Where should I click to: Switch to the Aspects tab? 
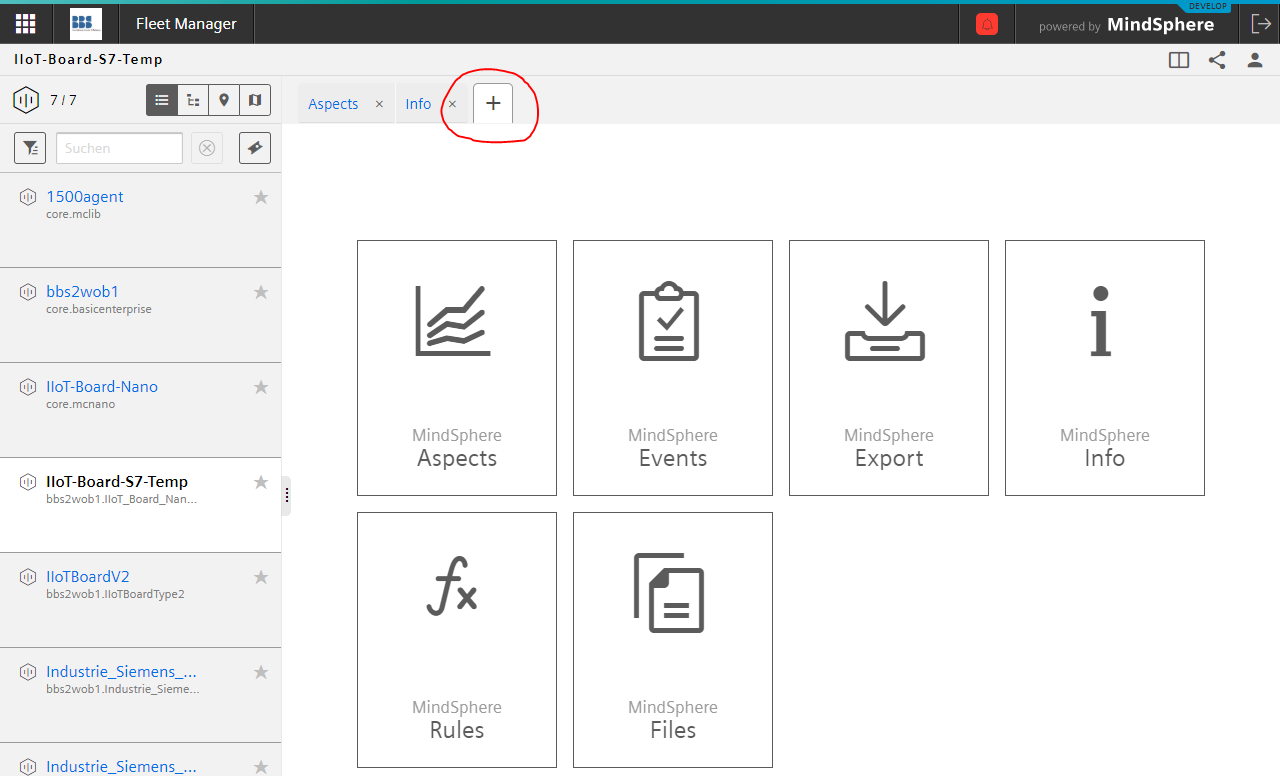[333, 104]
